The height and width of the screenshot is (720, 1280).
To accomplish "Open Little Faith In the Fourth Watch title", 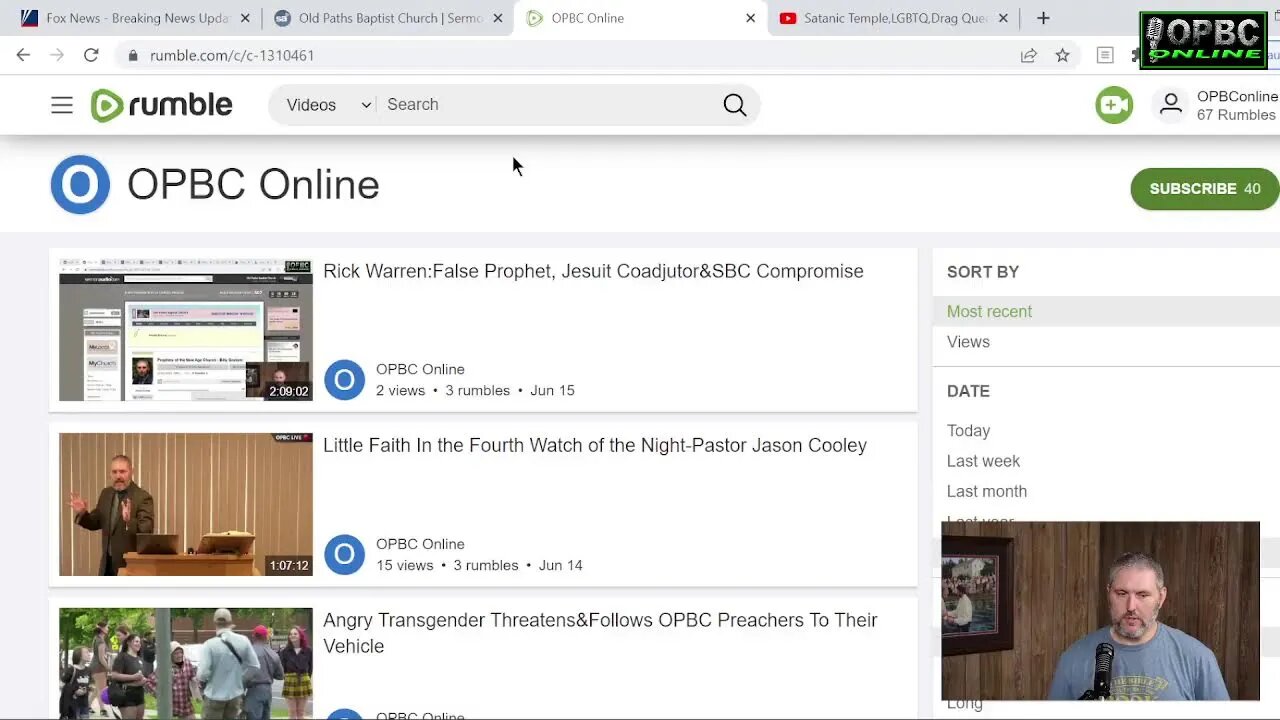I will [595, 445].
